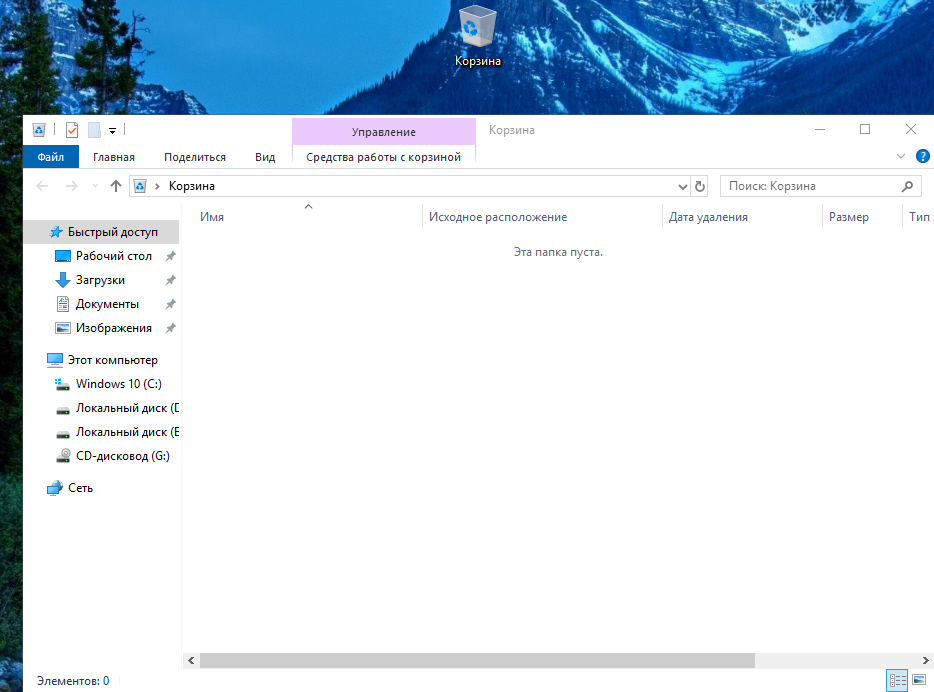Open the Help question mark icon

coord(922,157)
